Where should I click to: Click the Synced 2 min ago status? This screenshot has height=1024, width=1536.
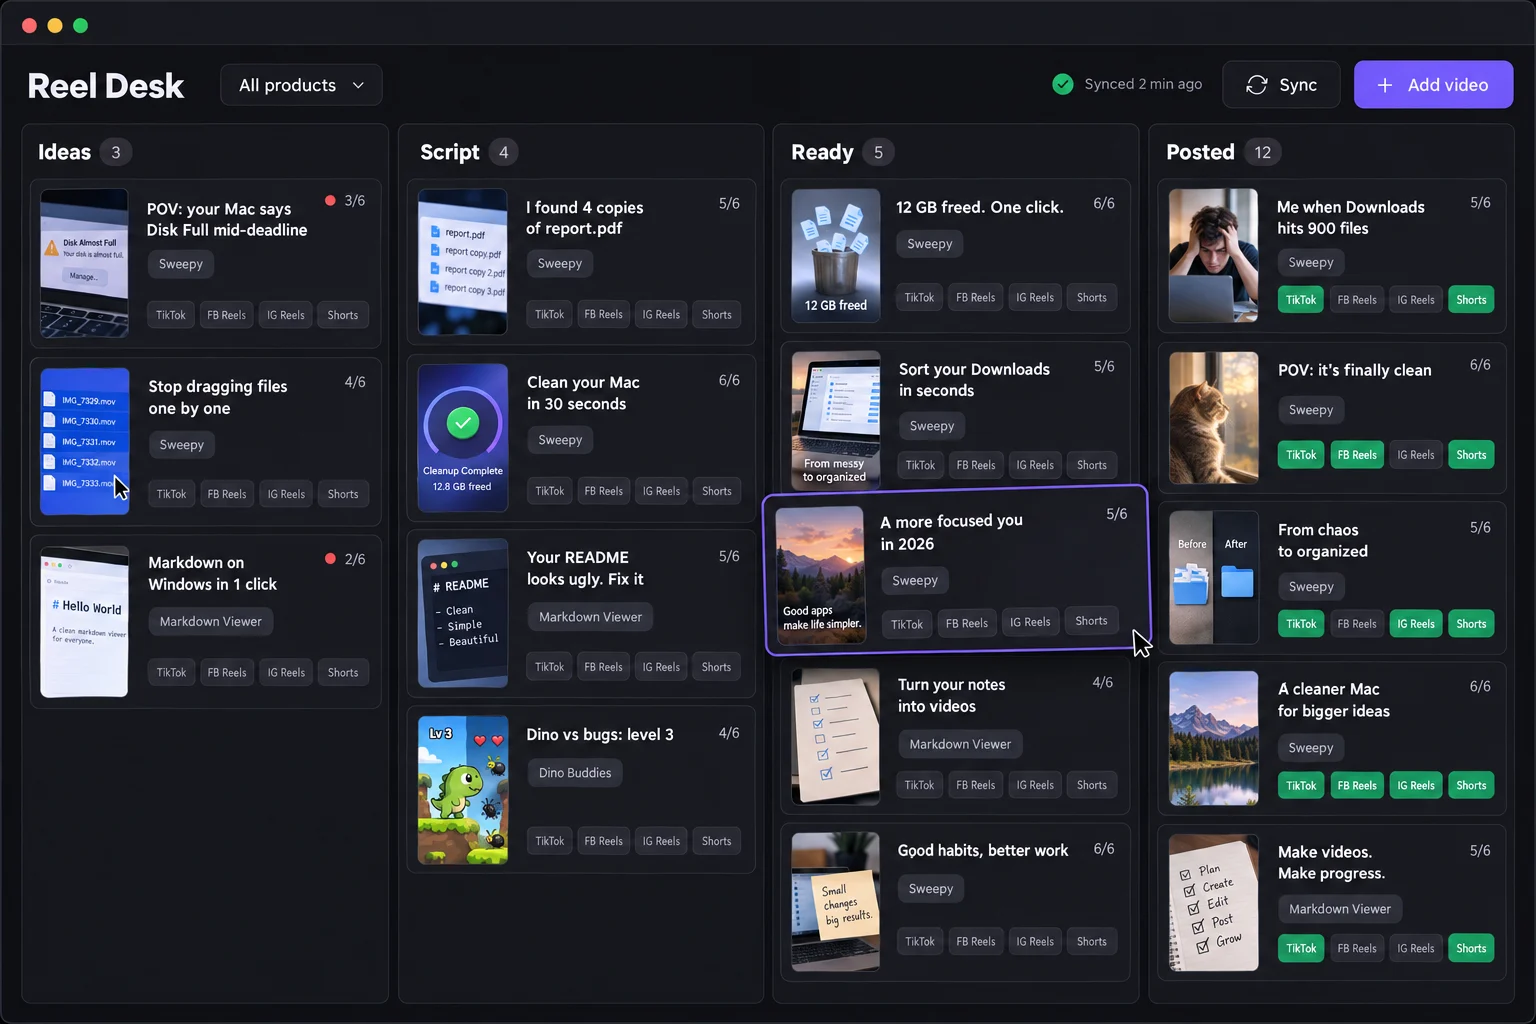click(1127, 84)
